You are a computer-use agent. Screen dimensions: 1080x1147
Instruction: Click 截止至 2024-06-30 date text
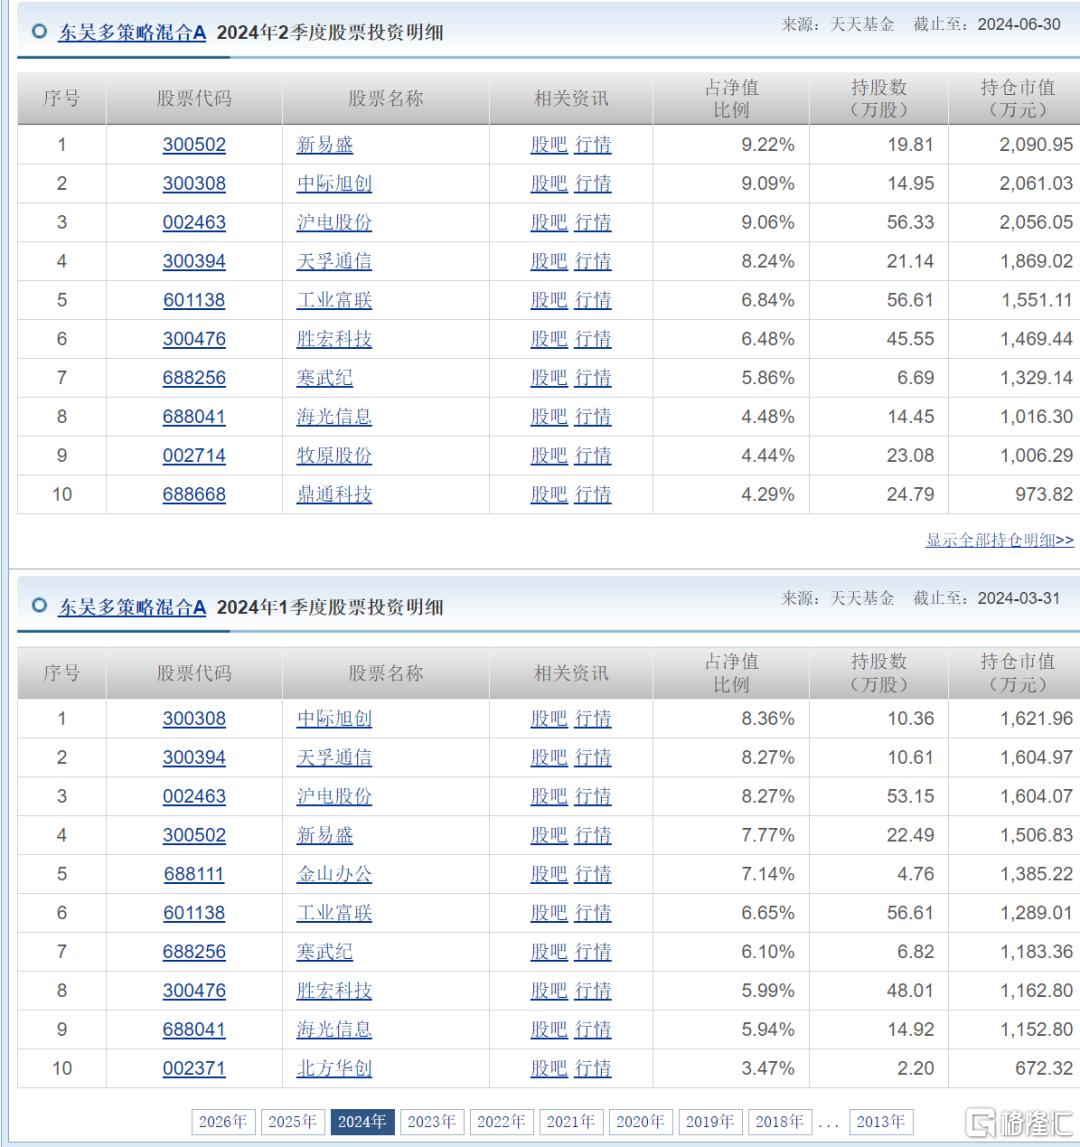click(x=986, y=24)
